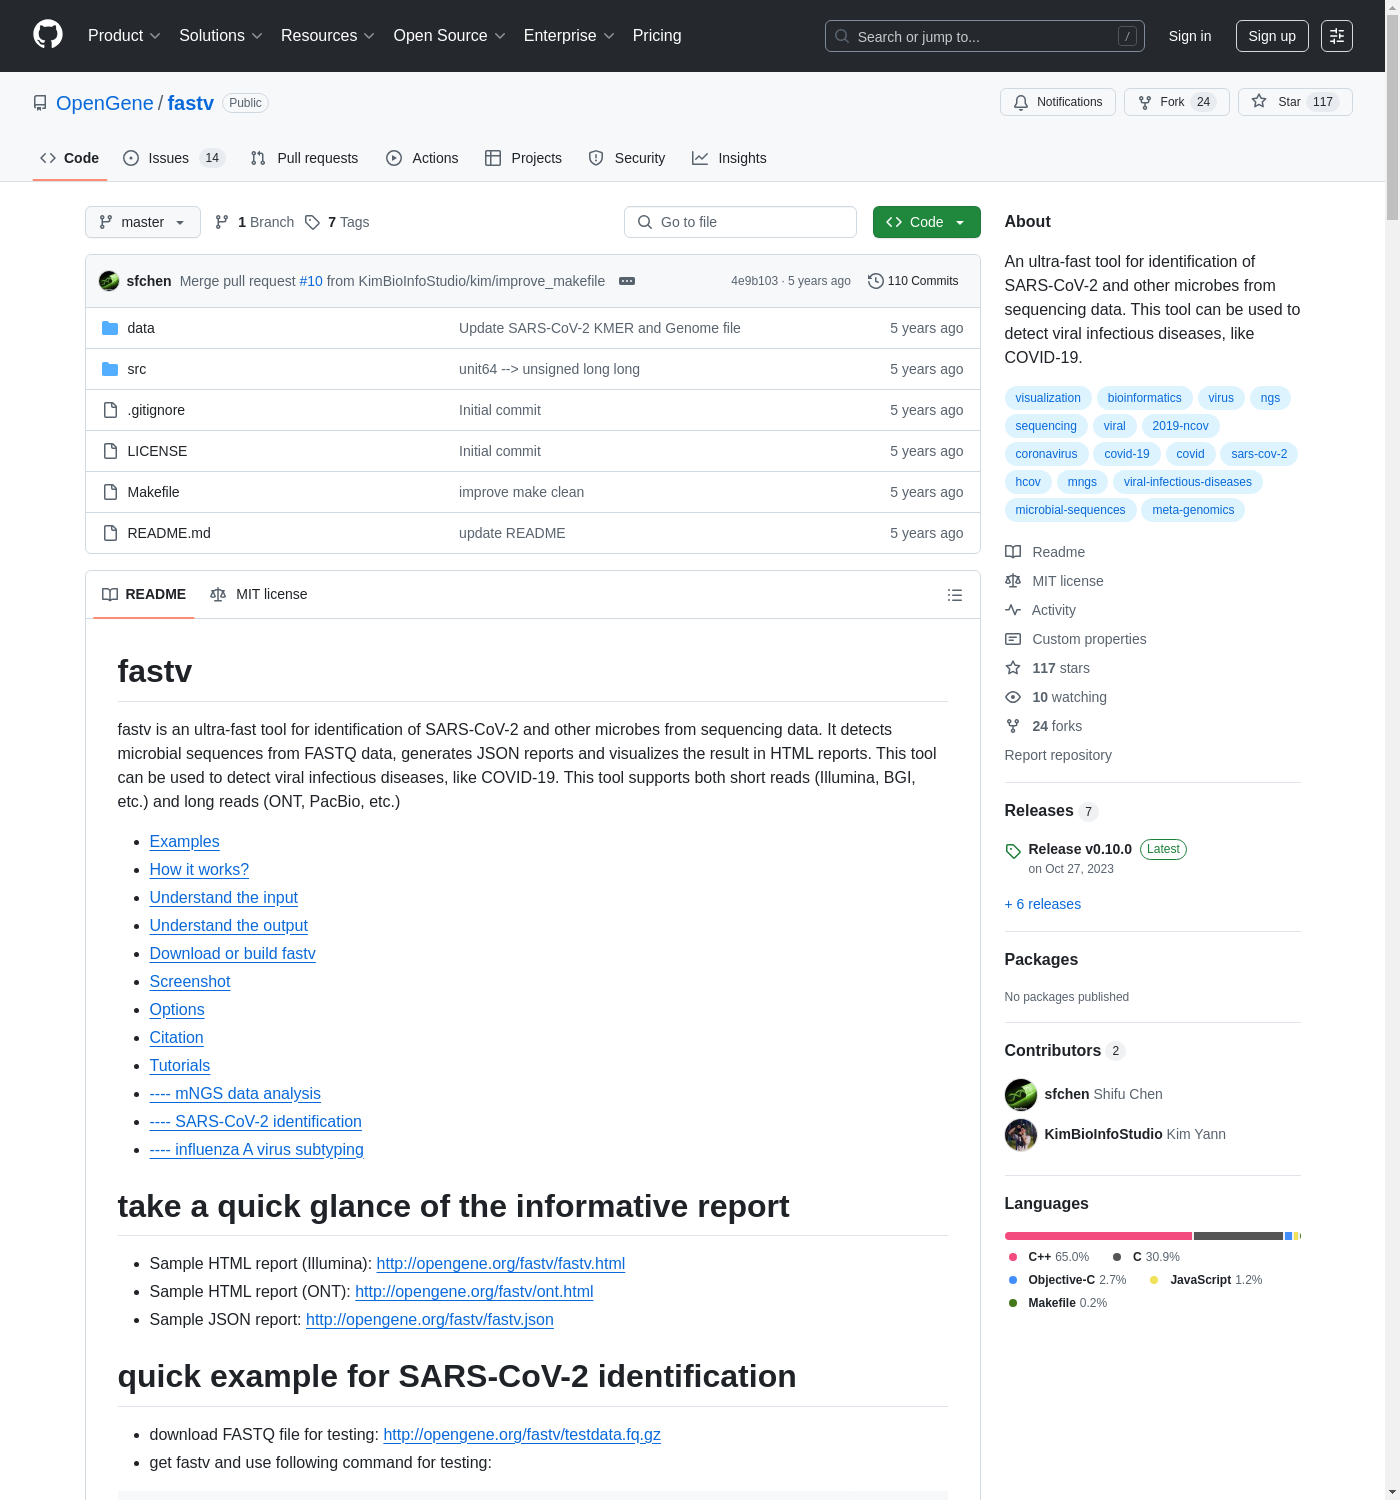The image size is (1400, 1500).
Task: Click the C++ segment of language bar
Action: 1097,1236
